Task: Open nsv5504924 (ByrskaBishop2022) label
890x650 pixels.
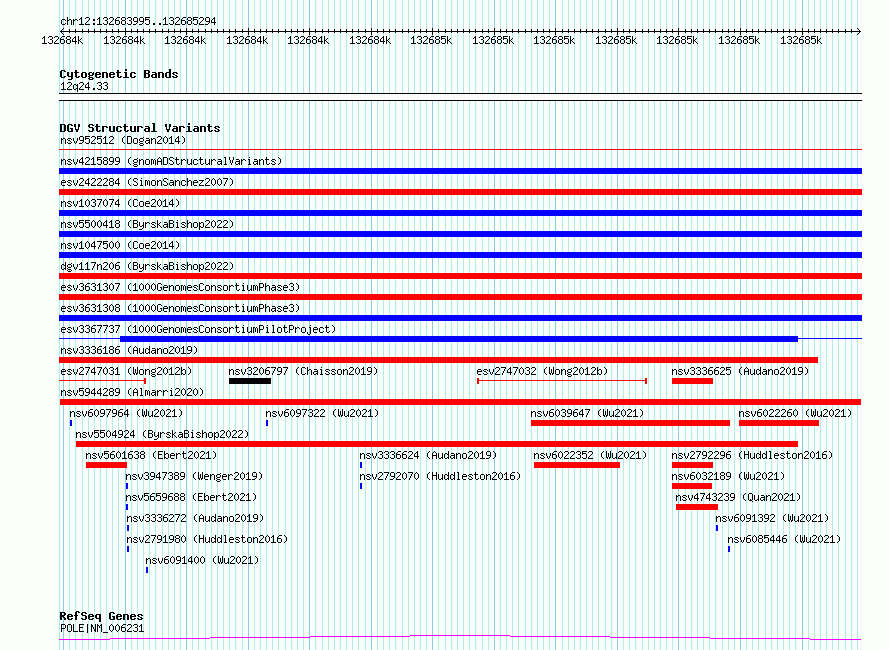Action: [162, 434]
